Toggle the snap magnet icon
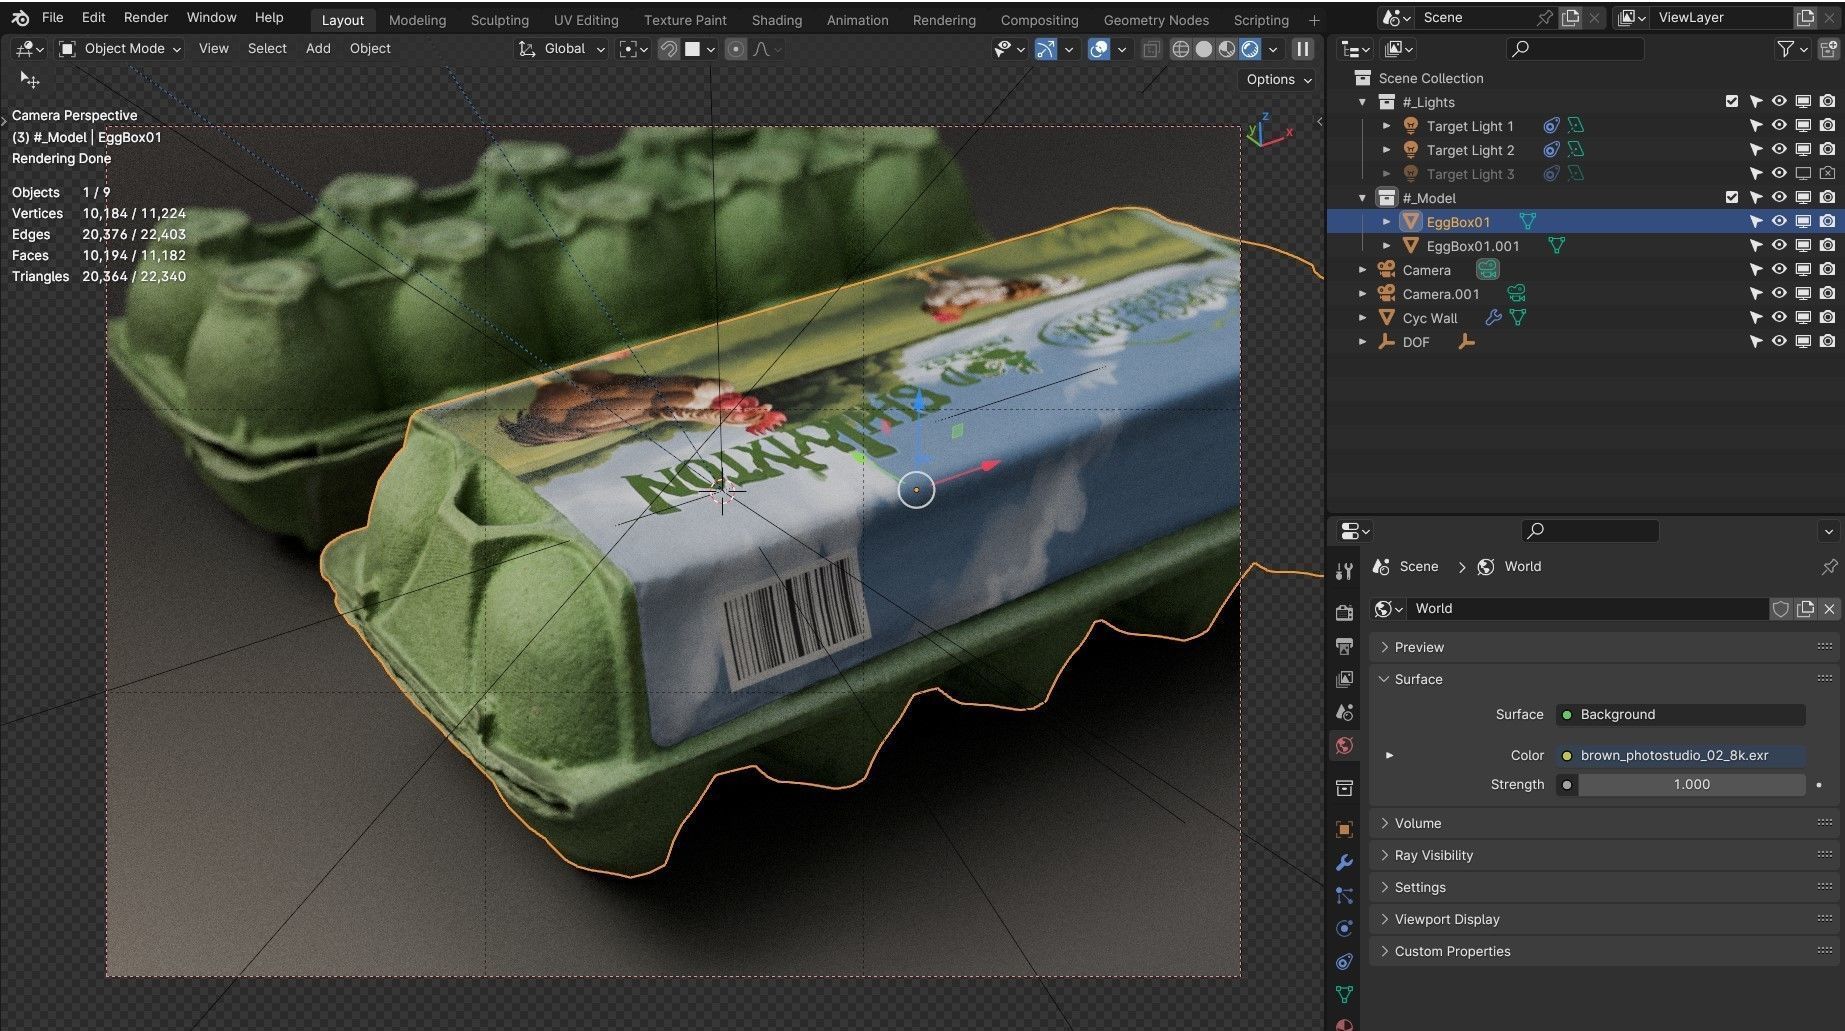This screenshot has width=1845, height=1031. (669, 49)
